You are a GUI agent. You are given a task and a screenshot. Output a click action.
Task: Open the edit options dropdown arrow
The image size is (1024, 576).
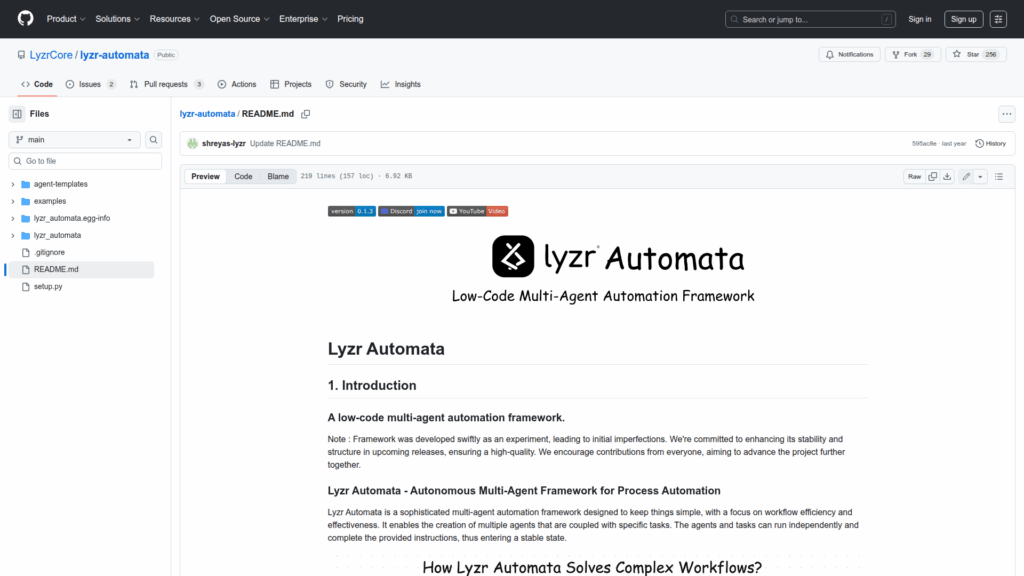980,176
